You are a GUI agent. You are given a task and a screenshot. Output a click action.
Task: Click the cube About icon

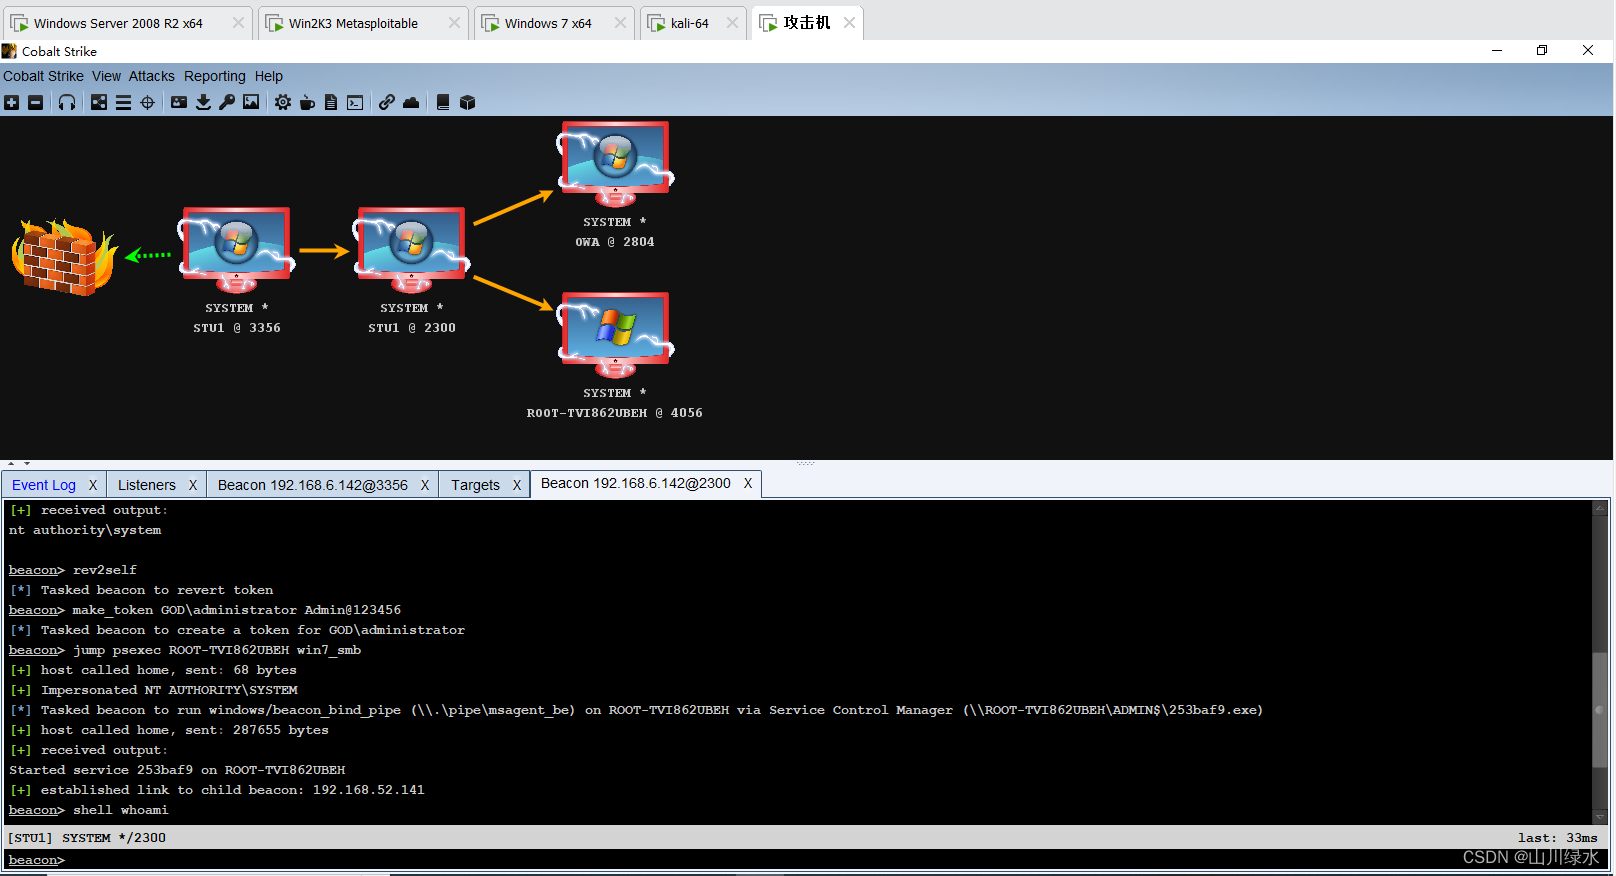coord(467,102)
